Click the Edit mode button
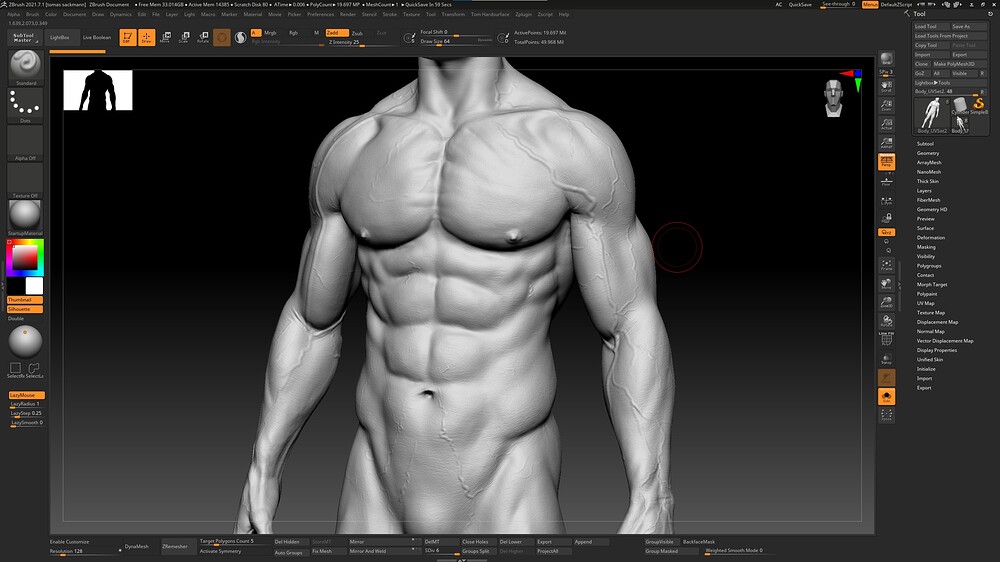 (128, 38)
